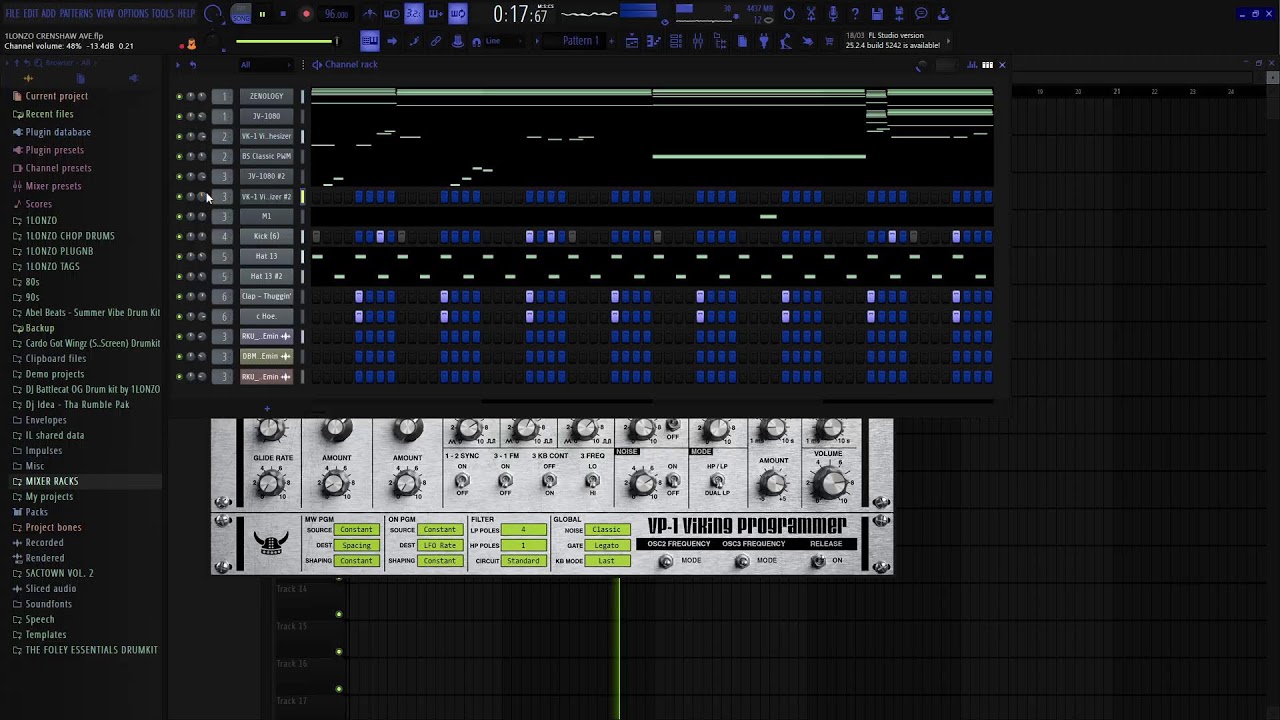
Task: Click the tempo field showing 96
Action: click(x=336, y=14)
